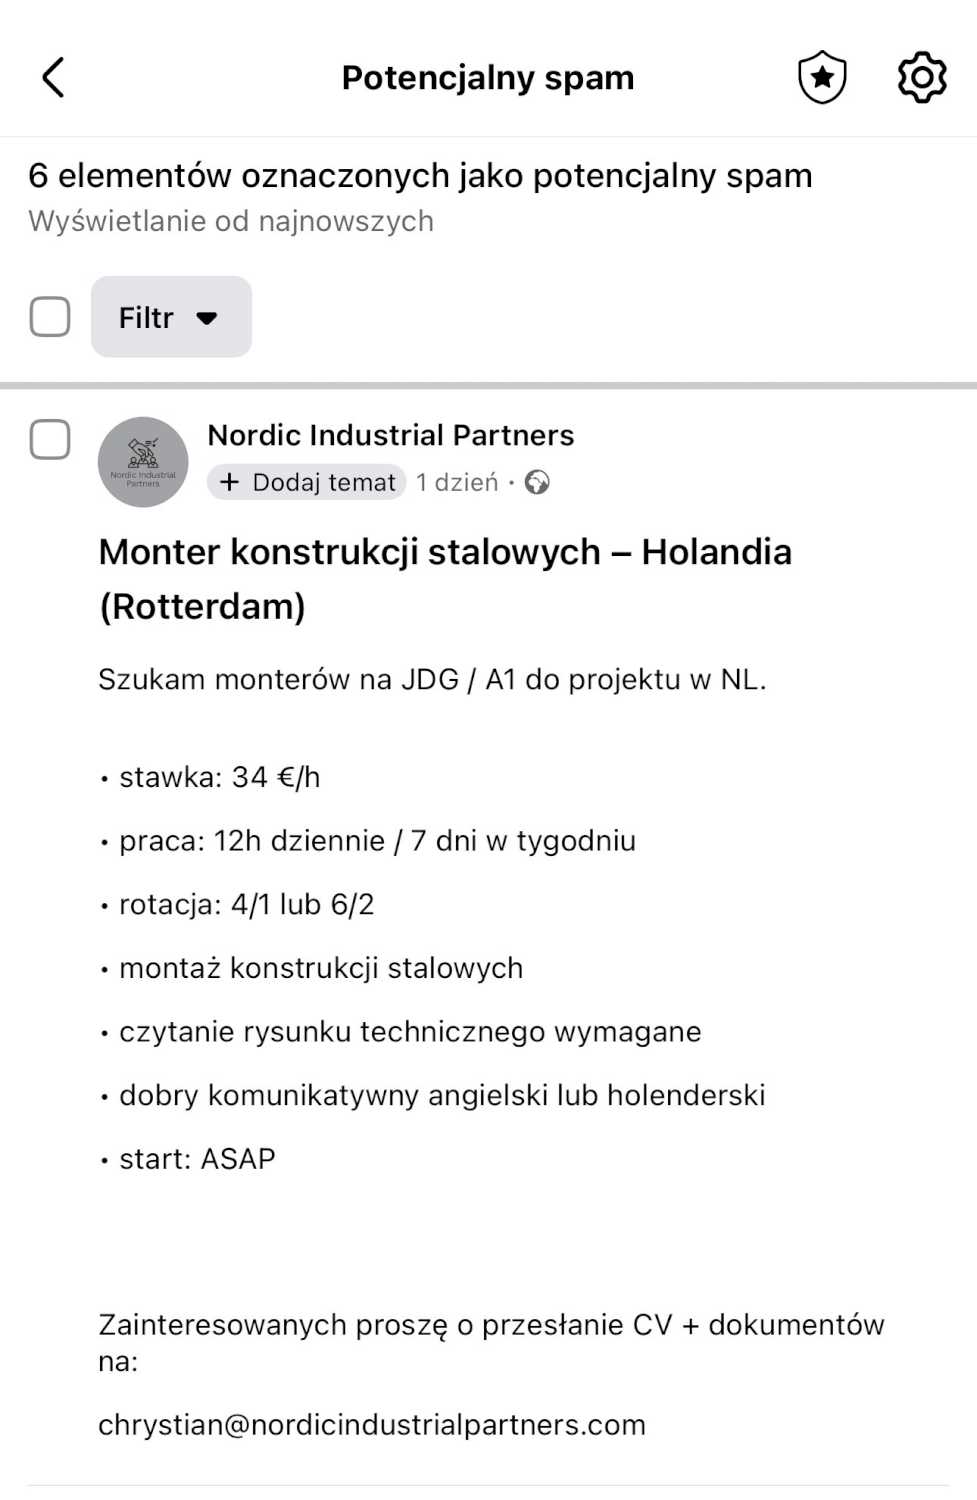Image resolution: width=977 pixels, height=1500 pixels.
Task: Go back using the left arrow
Action: pos(54,77)
